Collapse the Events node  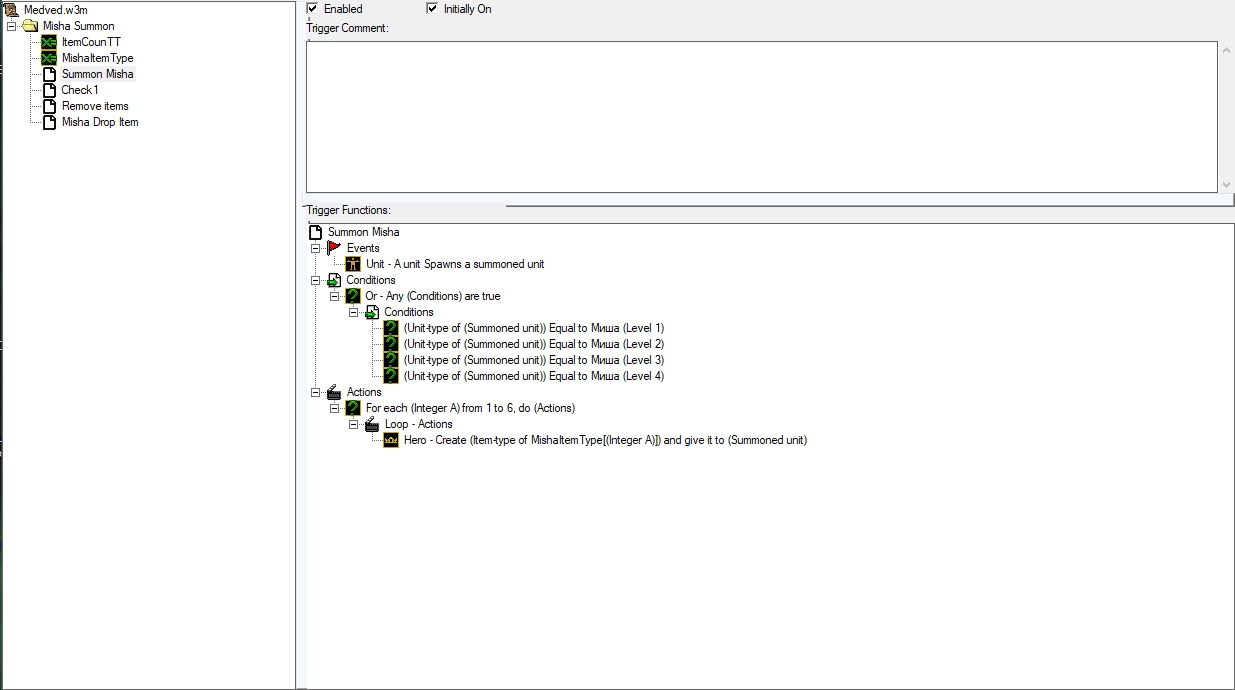(316, 248)
